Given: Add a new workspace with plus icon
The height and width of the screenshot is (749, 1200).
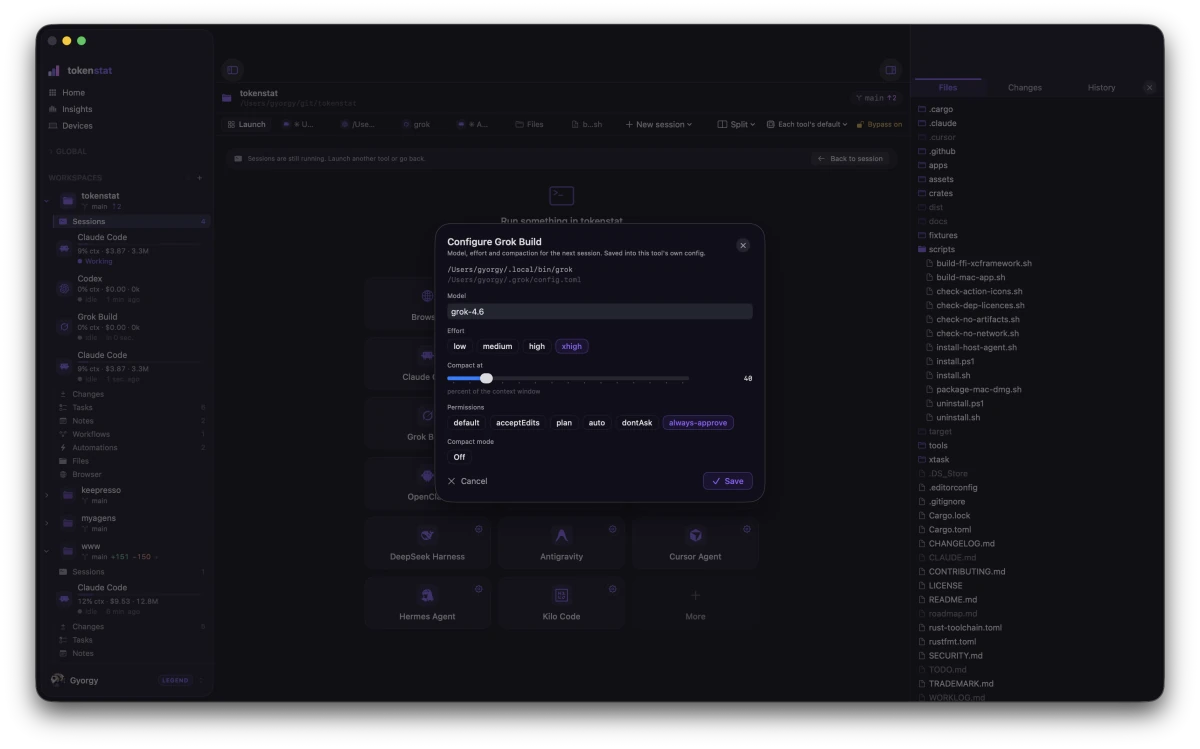Looking at the screenshot, I should click(x=199, y=178).
